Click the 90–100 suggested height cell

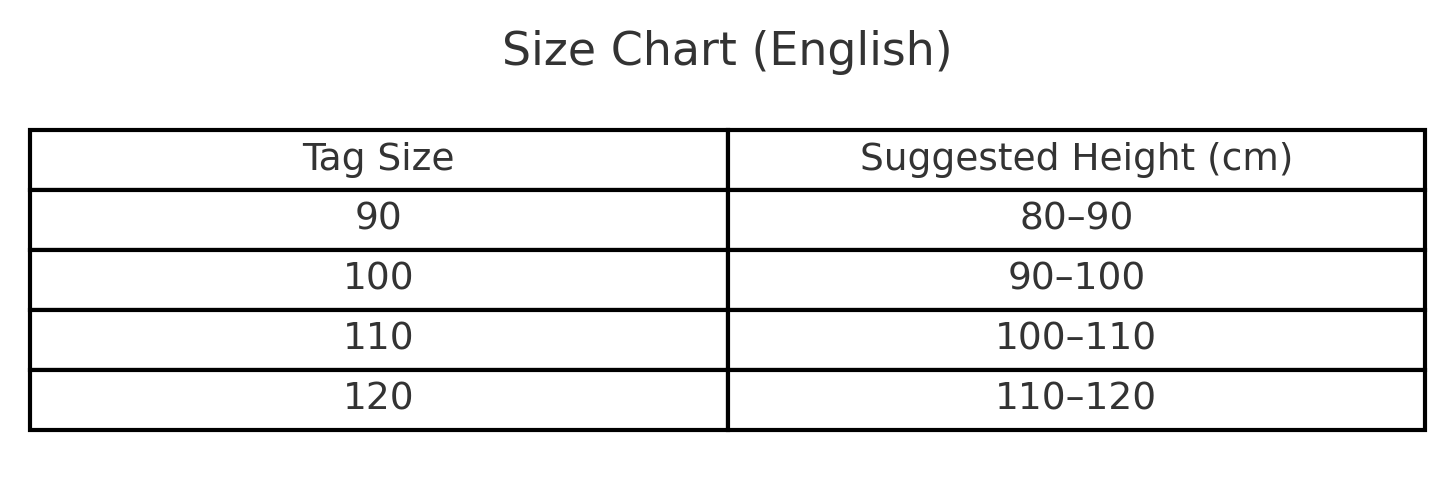(x=1076, y=278)
